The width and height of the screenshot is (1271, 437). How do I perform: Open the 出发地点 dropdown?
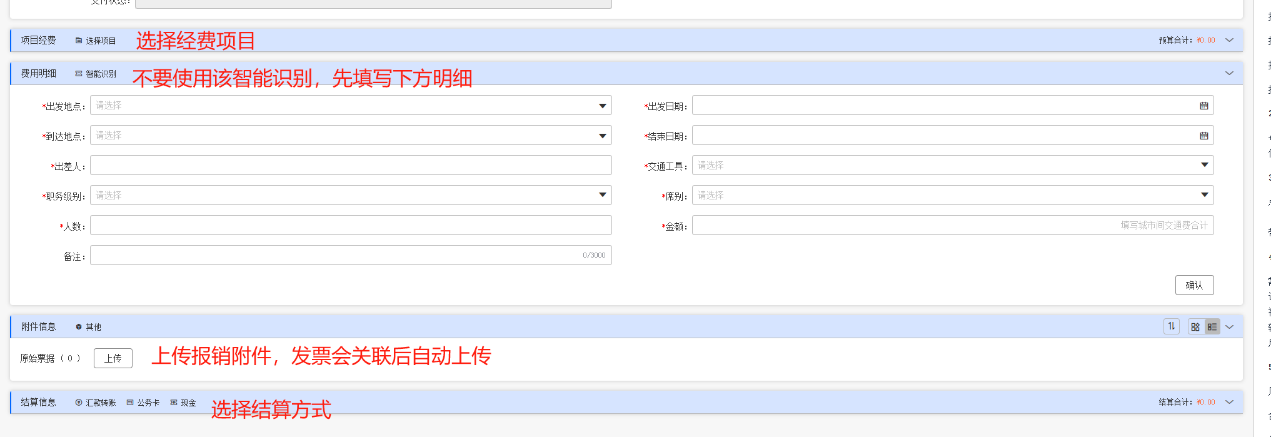[x=603, y=105]
